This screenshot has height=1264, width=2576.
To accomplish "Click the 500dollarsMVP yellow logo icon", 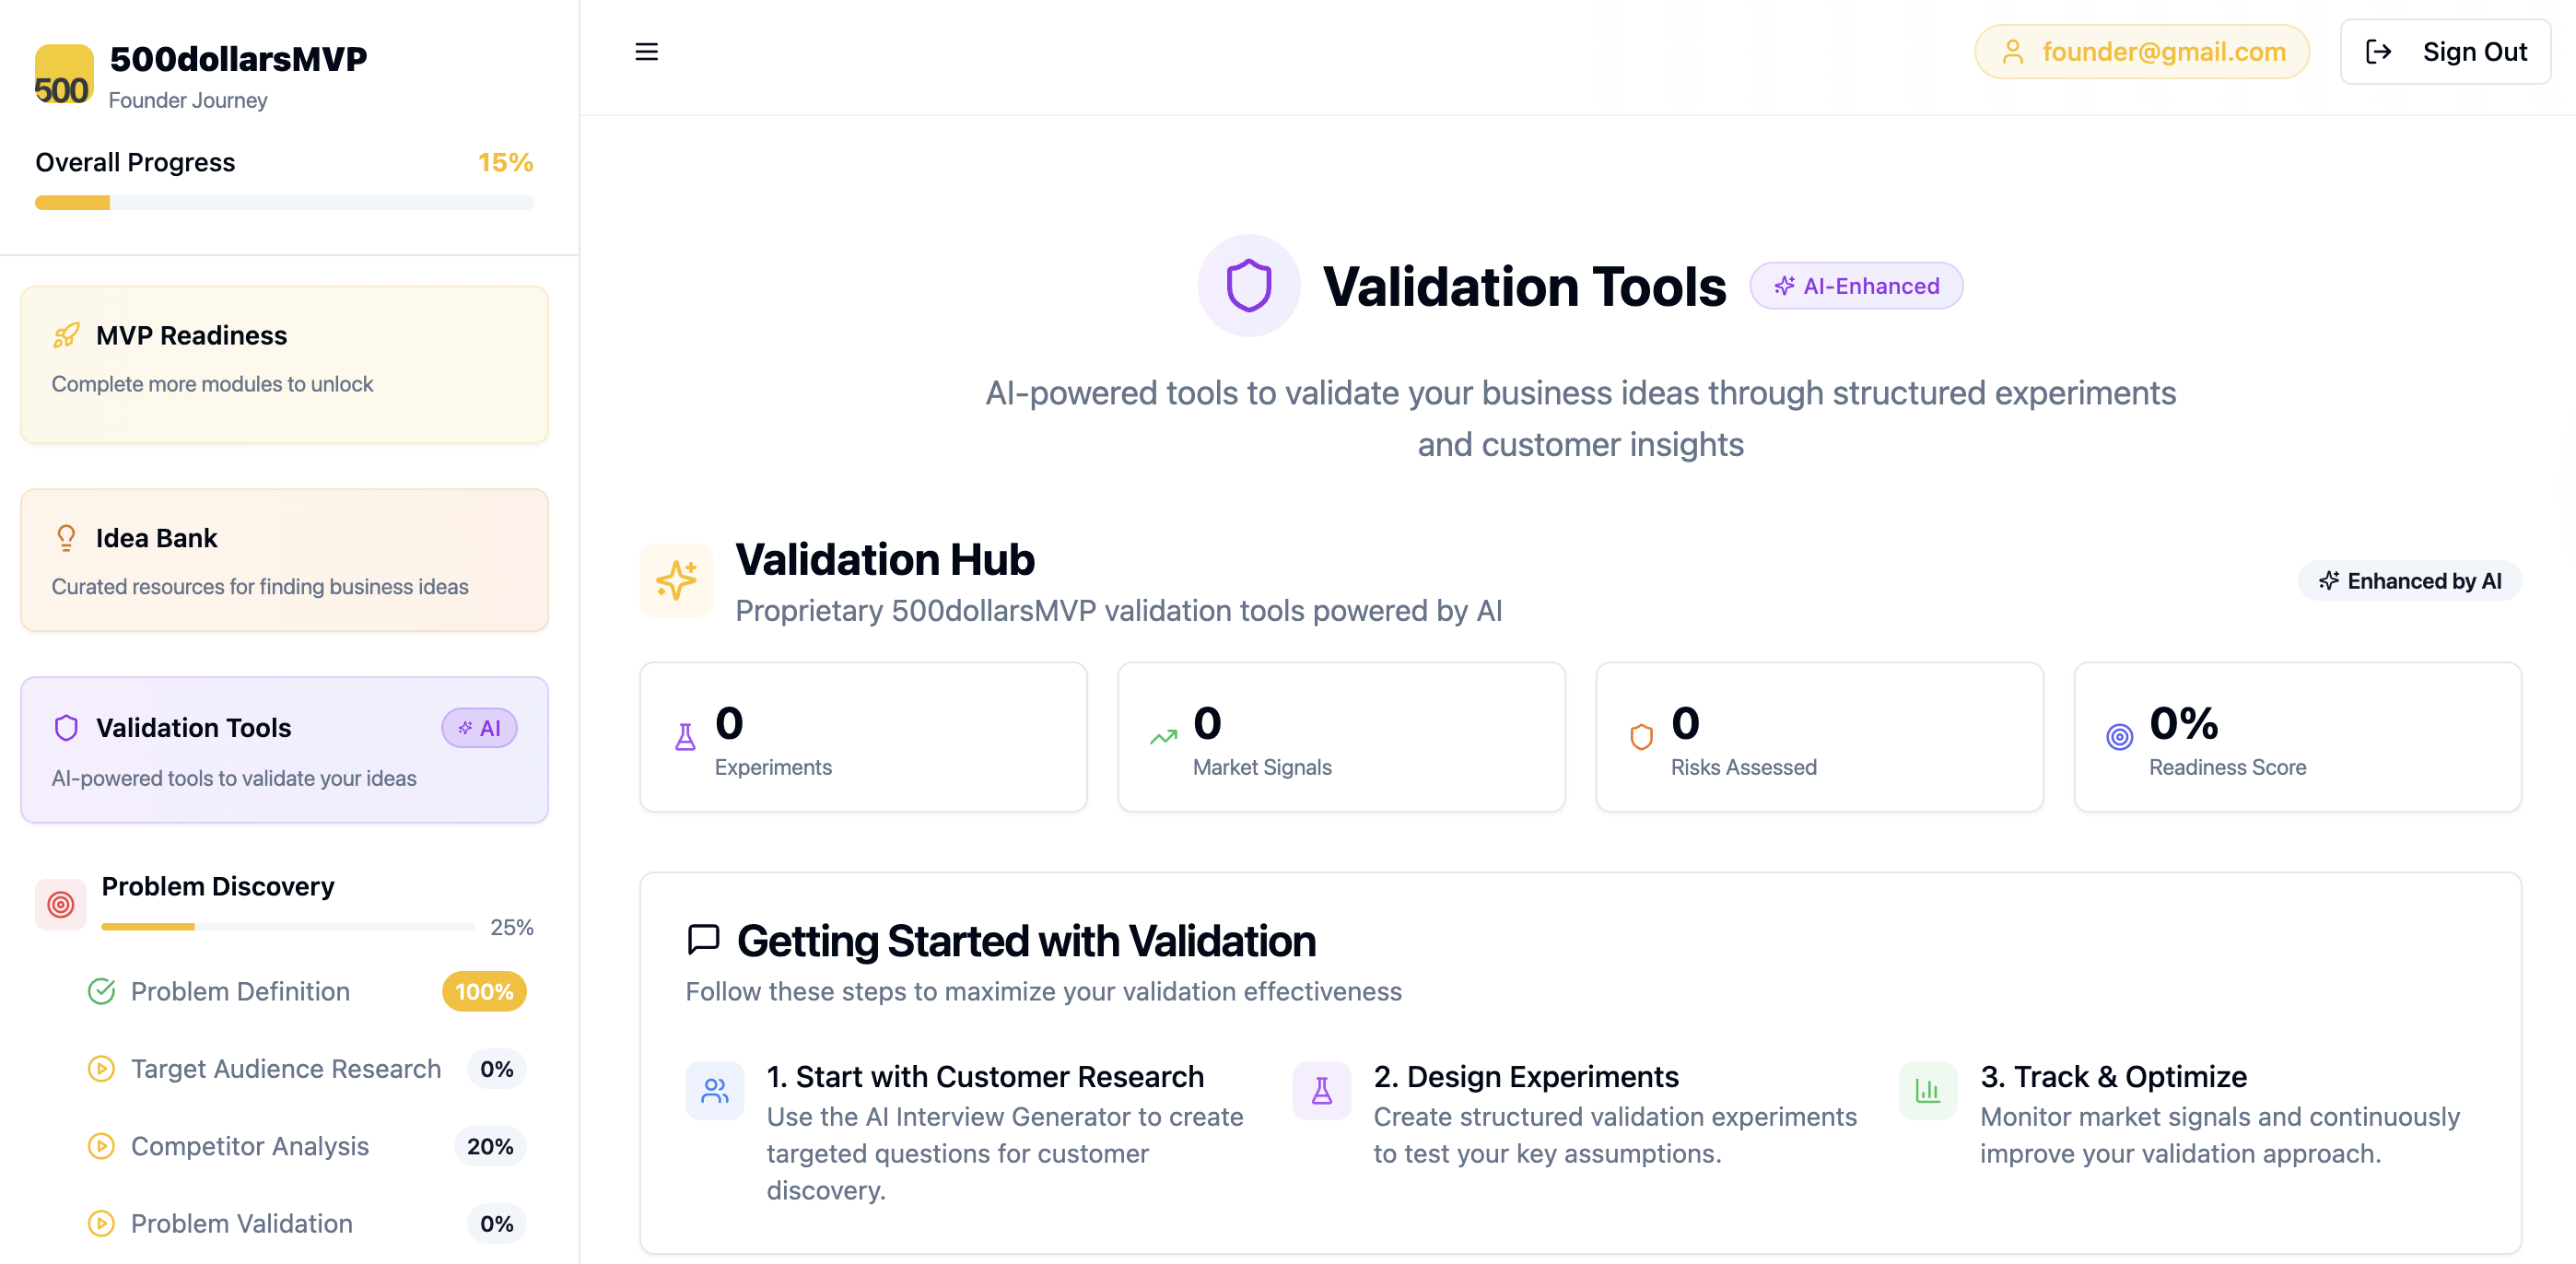I will pos(64,74).
